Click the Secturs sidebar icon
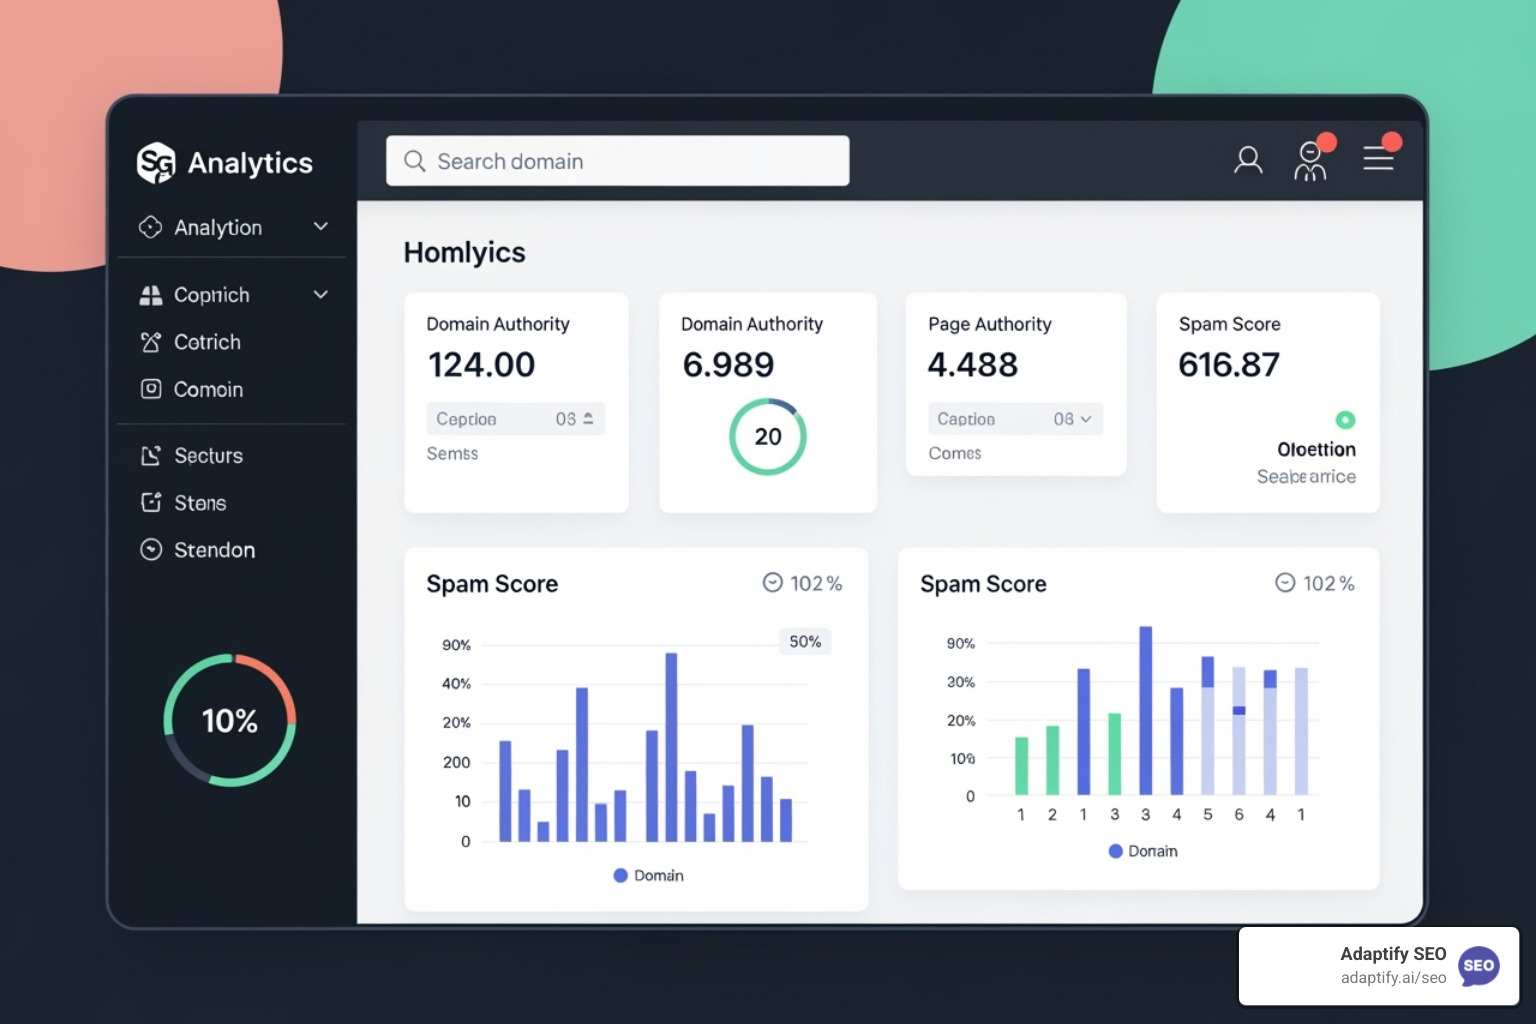 (151, 456)
